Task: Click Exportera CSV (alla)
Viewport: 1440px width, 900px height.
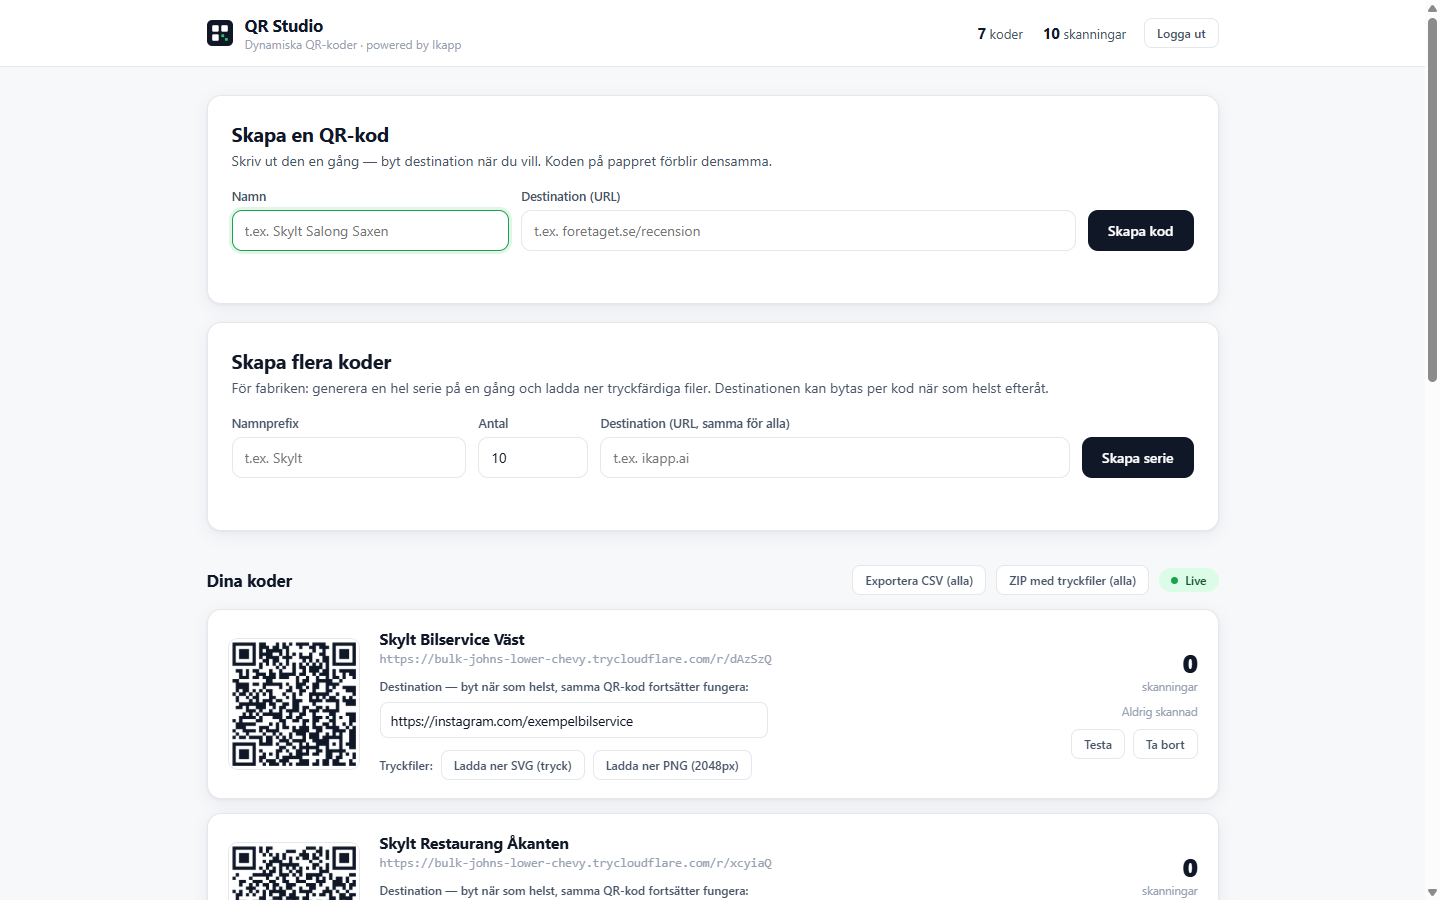Action: click(x=919, y=581)
